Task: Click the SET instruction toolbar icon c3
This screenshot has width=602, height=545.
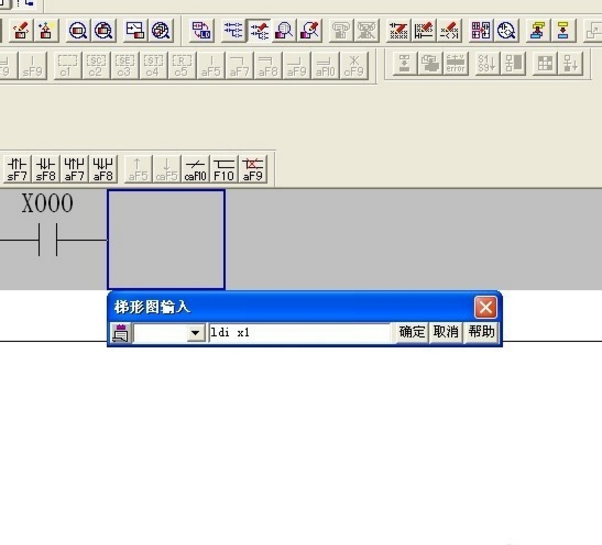Action: pyautogui.click(x=124, y=66)
